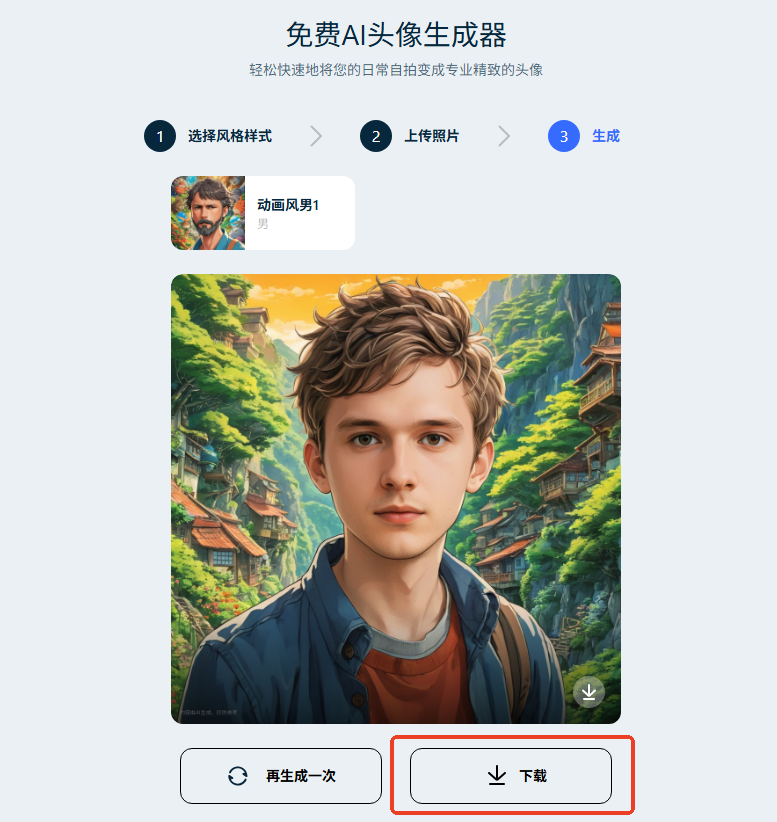This screenshot has width=777, height=822.
Task: Click the subtitle text under the title
Action: click(x=396, y=70)
